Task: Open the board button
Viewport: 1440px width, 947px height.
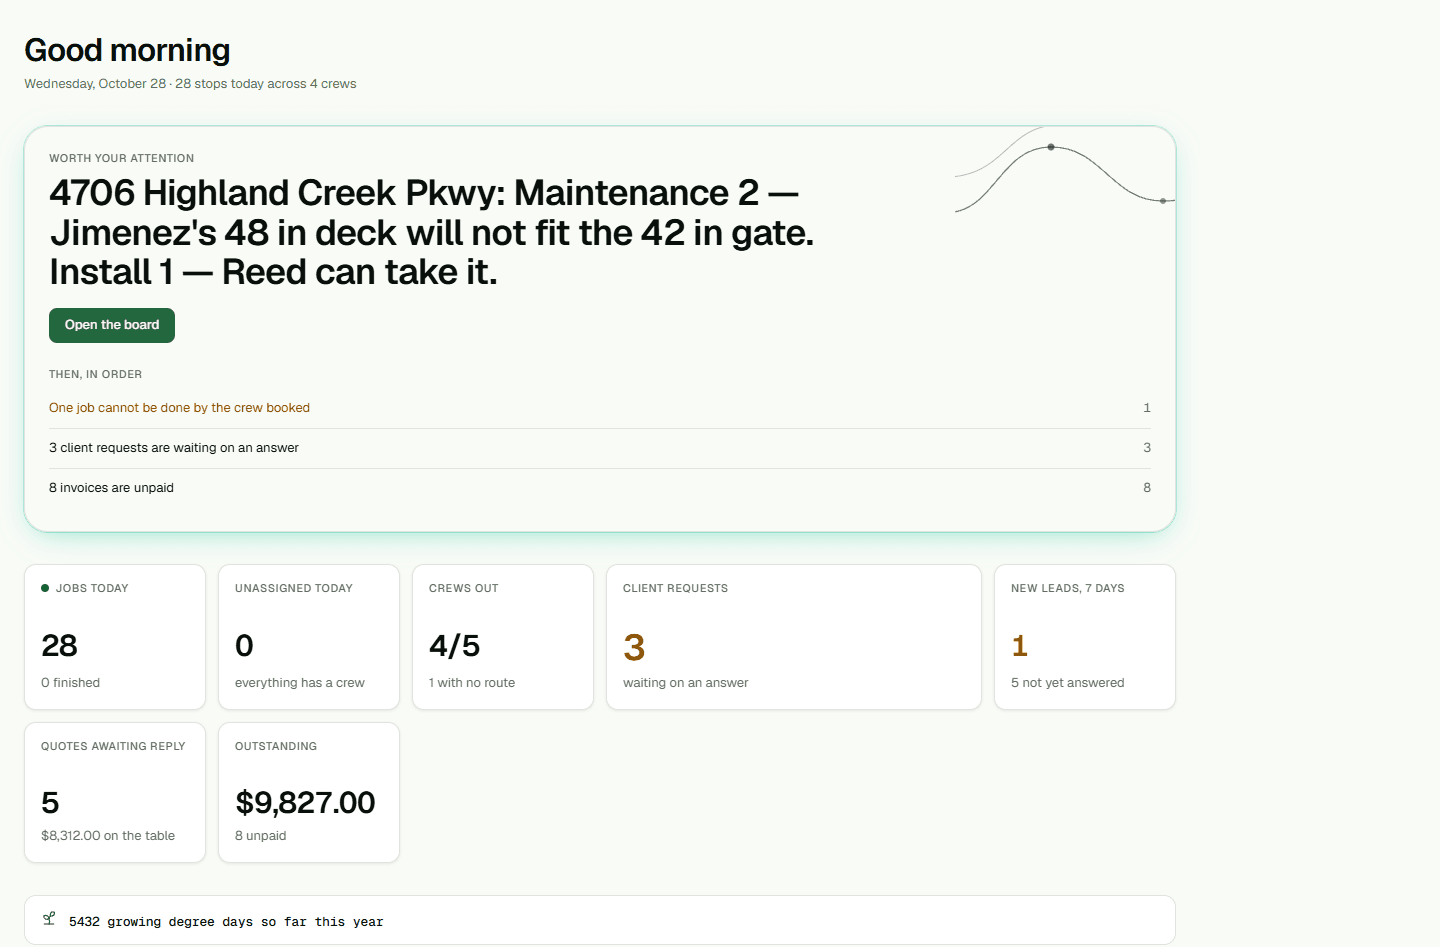Action: (x=112, y=325)
